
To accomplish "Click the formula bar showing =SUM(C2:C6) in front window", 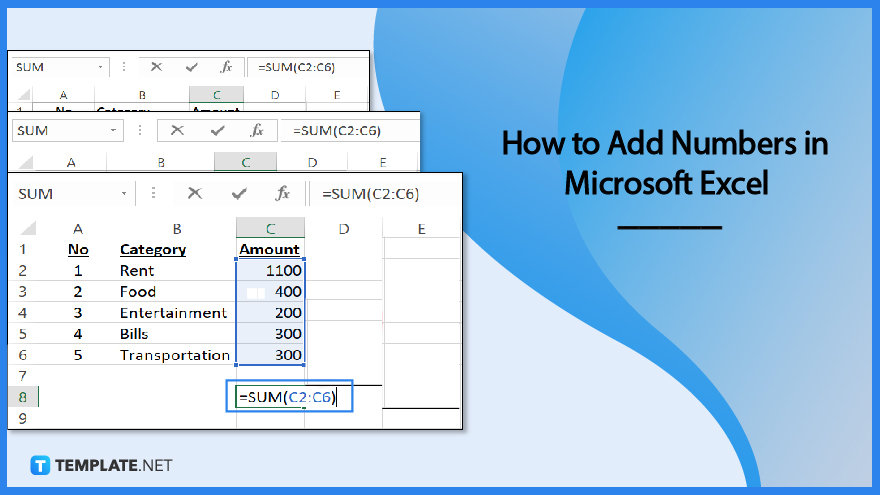I will (x=384, y=194).
